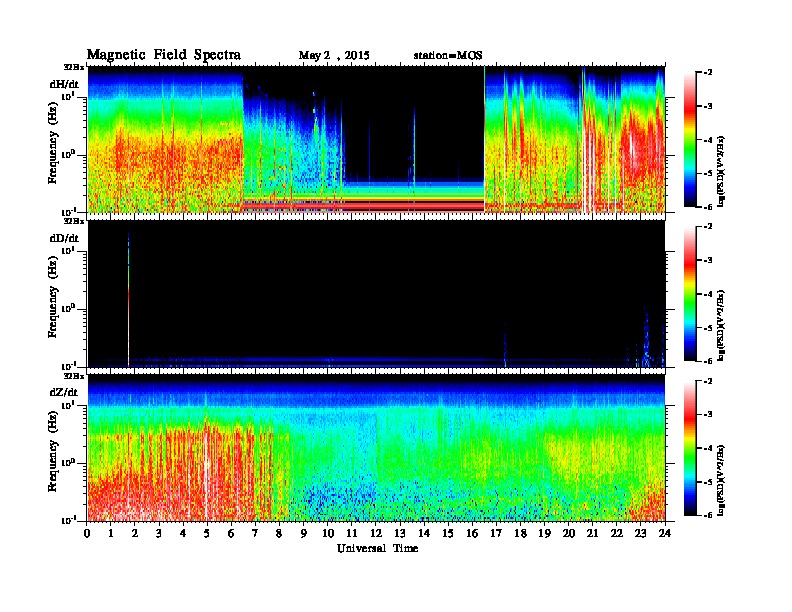Click the 32Hz tick label of the dH/dt panel
The width and height of the screenshot is (792, 612).
coord(74,67)
